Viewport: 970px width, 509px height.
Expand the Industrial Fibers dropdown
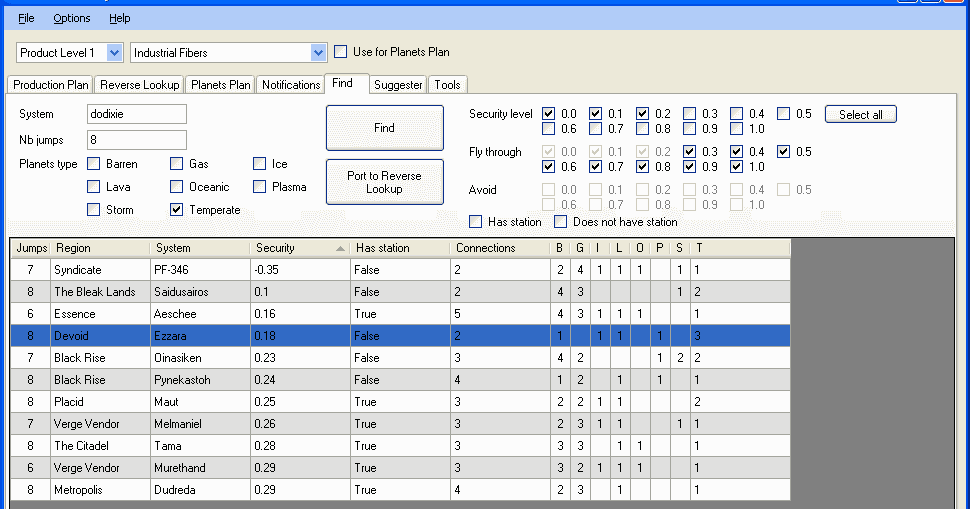318,53
